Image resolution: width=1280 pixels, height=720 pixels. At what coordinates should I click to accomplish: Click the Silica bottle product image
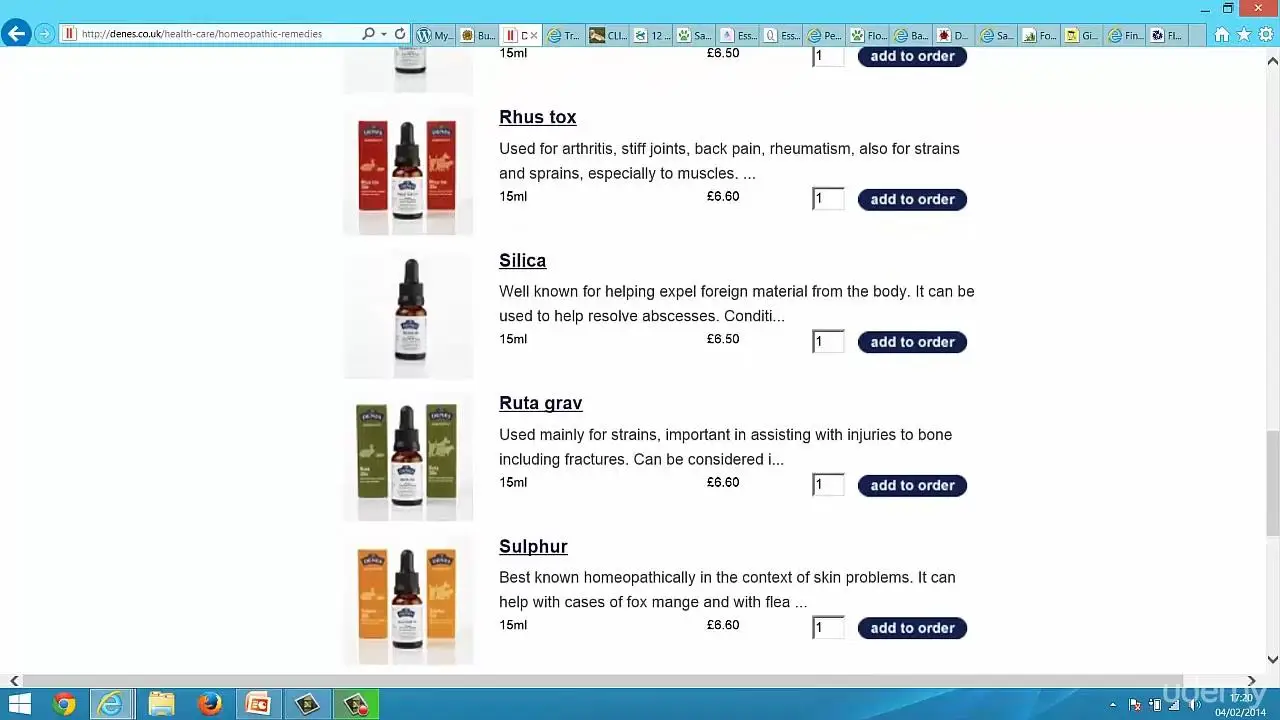(x=408, y=314)
